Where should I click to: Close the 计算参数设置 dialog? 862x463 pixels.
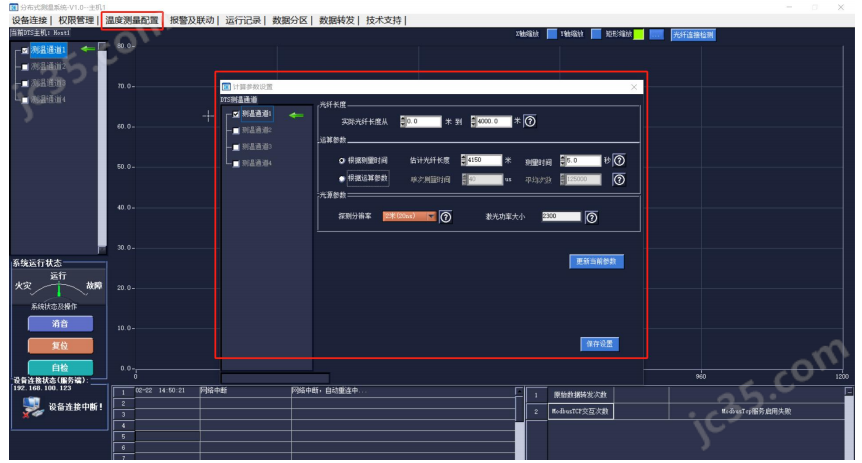(x=634, y=87)
